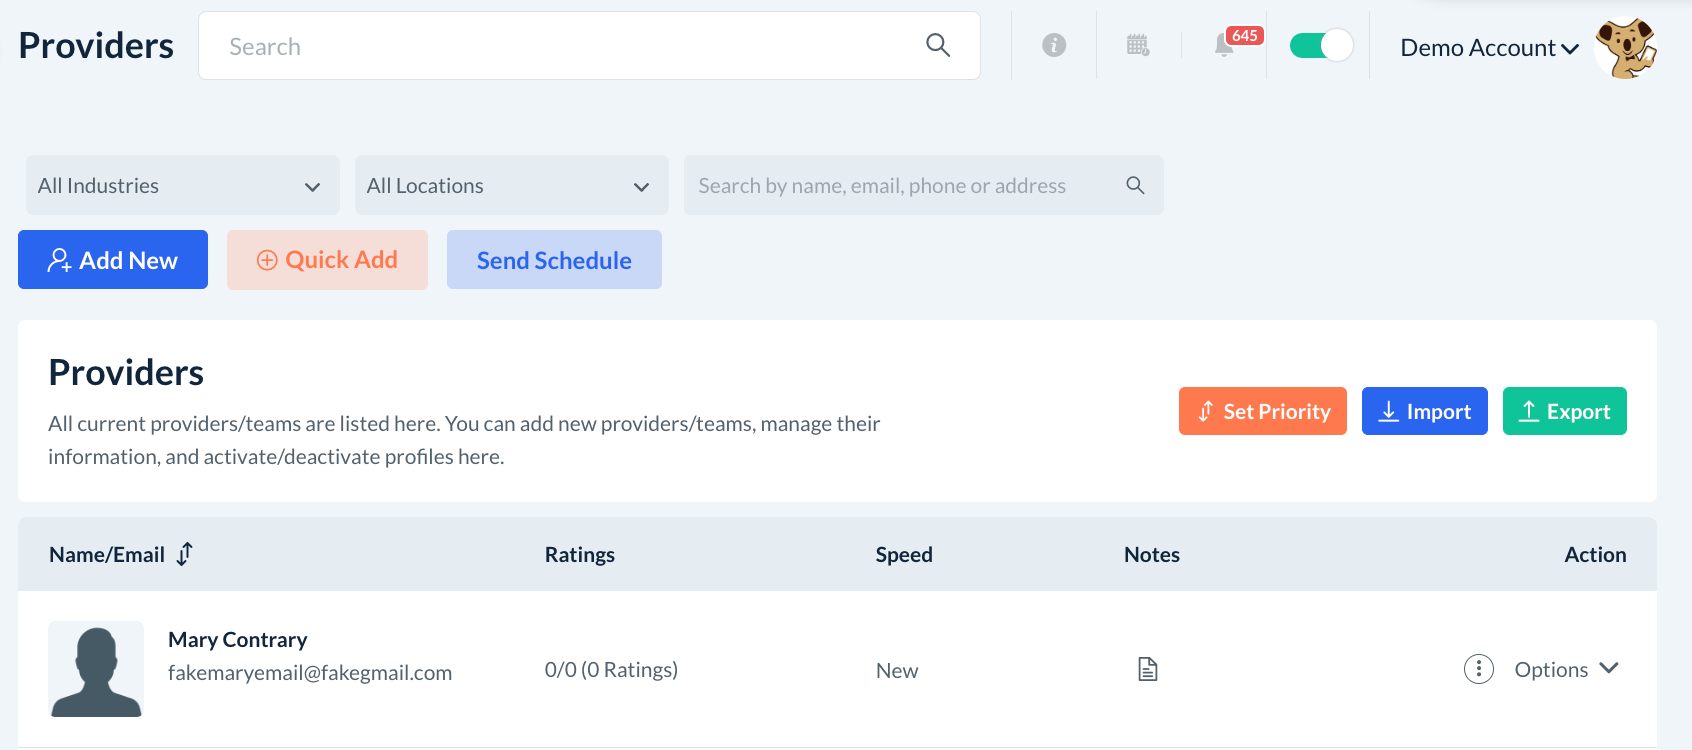1692x750 pixels.
Task: Sort providers by Name/Email arrows icon
Action: 185,554
